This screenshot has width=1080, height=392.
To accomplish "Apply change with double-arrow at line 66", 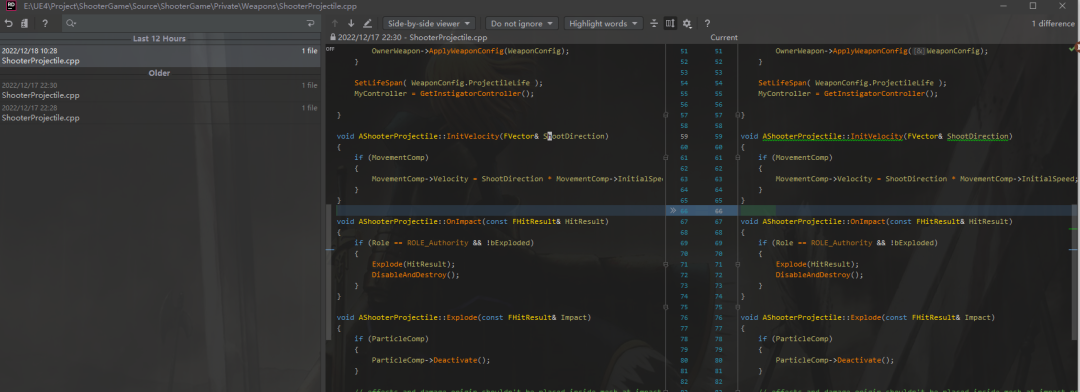I will (673, 210).
